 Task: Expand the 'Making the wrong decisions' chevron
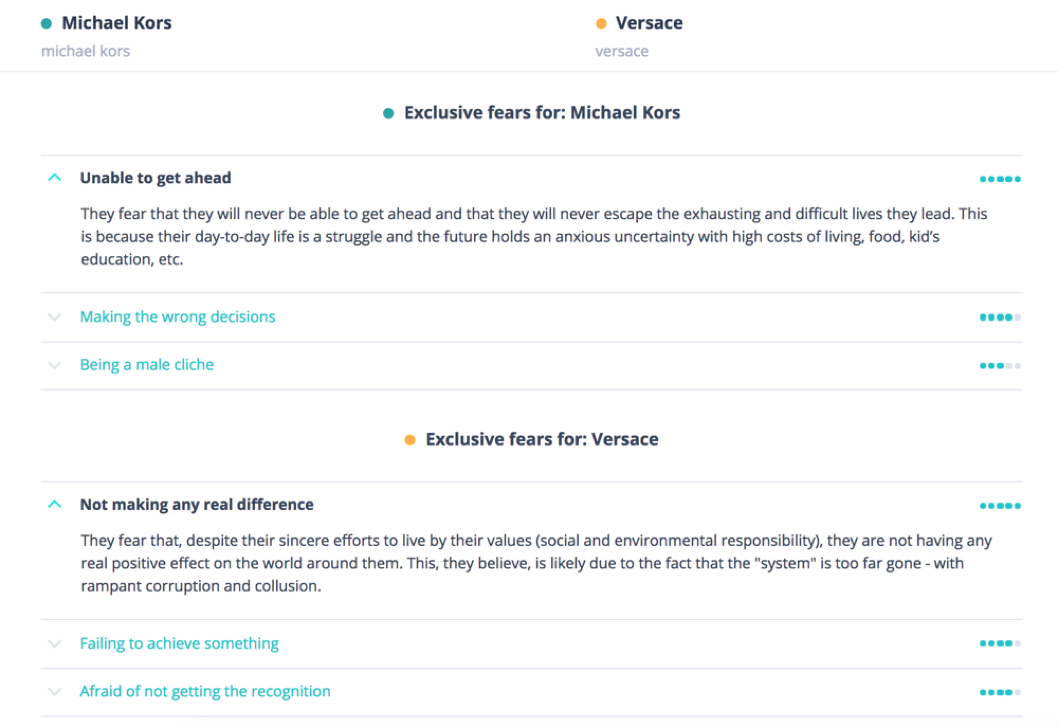click(x=55, y=317)
